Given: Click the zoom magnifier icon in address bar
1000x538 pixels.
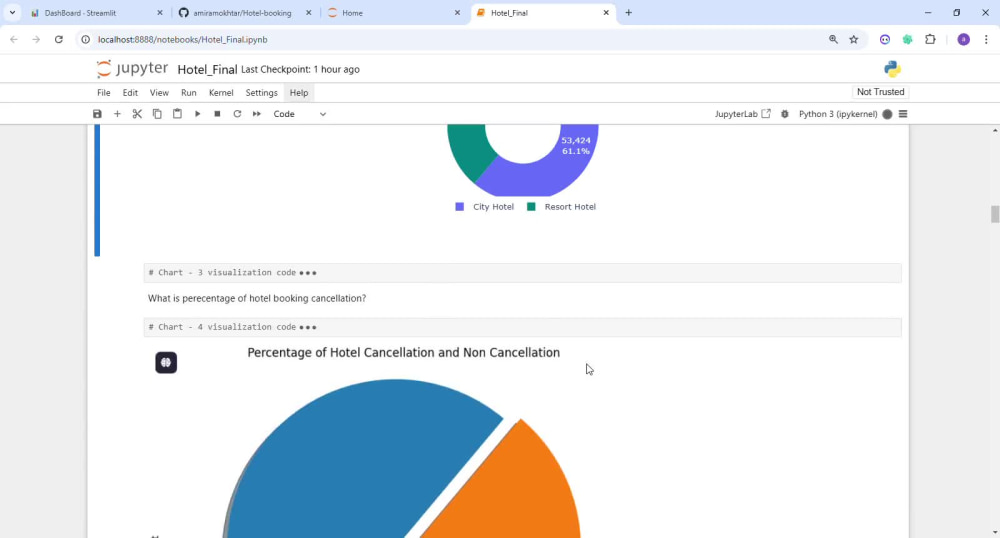Looking at the screenshot, I should pos(833,40).
